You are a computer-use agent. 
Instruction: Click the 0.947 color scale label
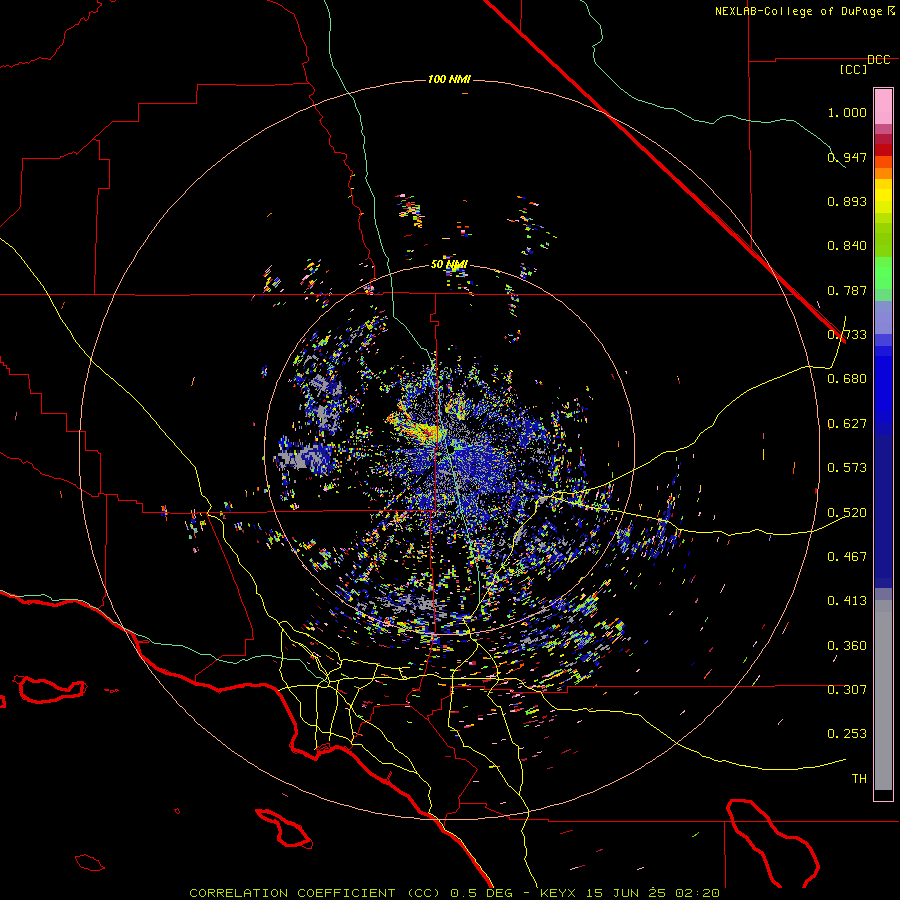click(847, 157)
